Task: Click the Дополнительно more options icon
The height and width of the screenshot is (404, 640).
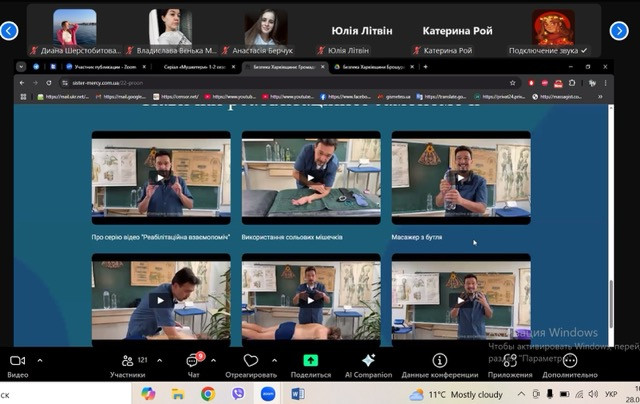Action: coord(570,360)
